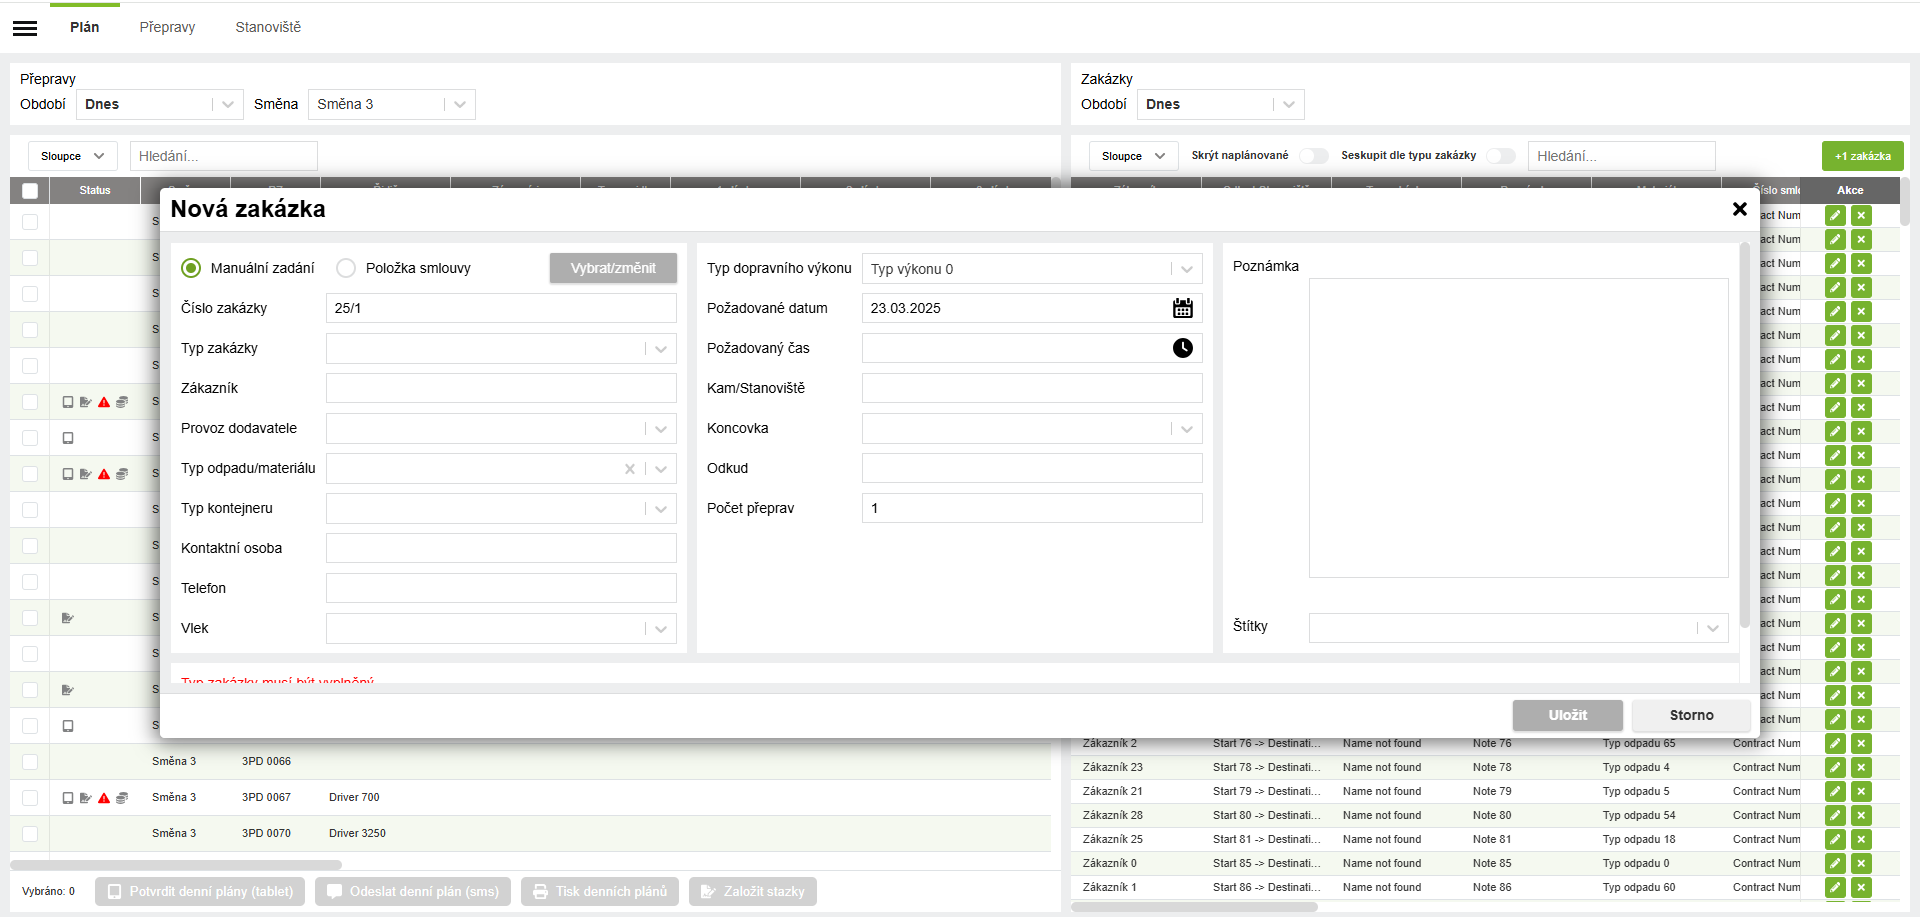
Task: Click the Zakázky table horizontal scrollbar
Action: tap(1194, 907)
